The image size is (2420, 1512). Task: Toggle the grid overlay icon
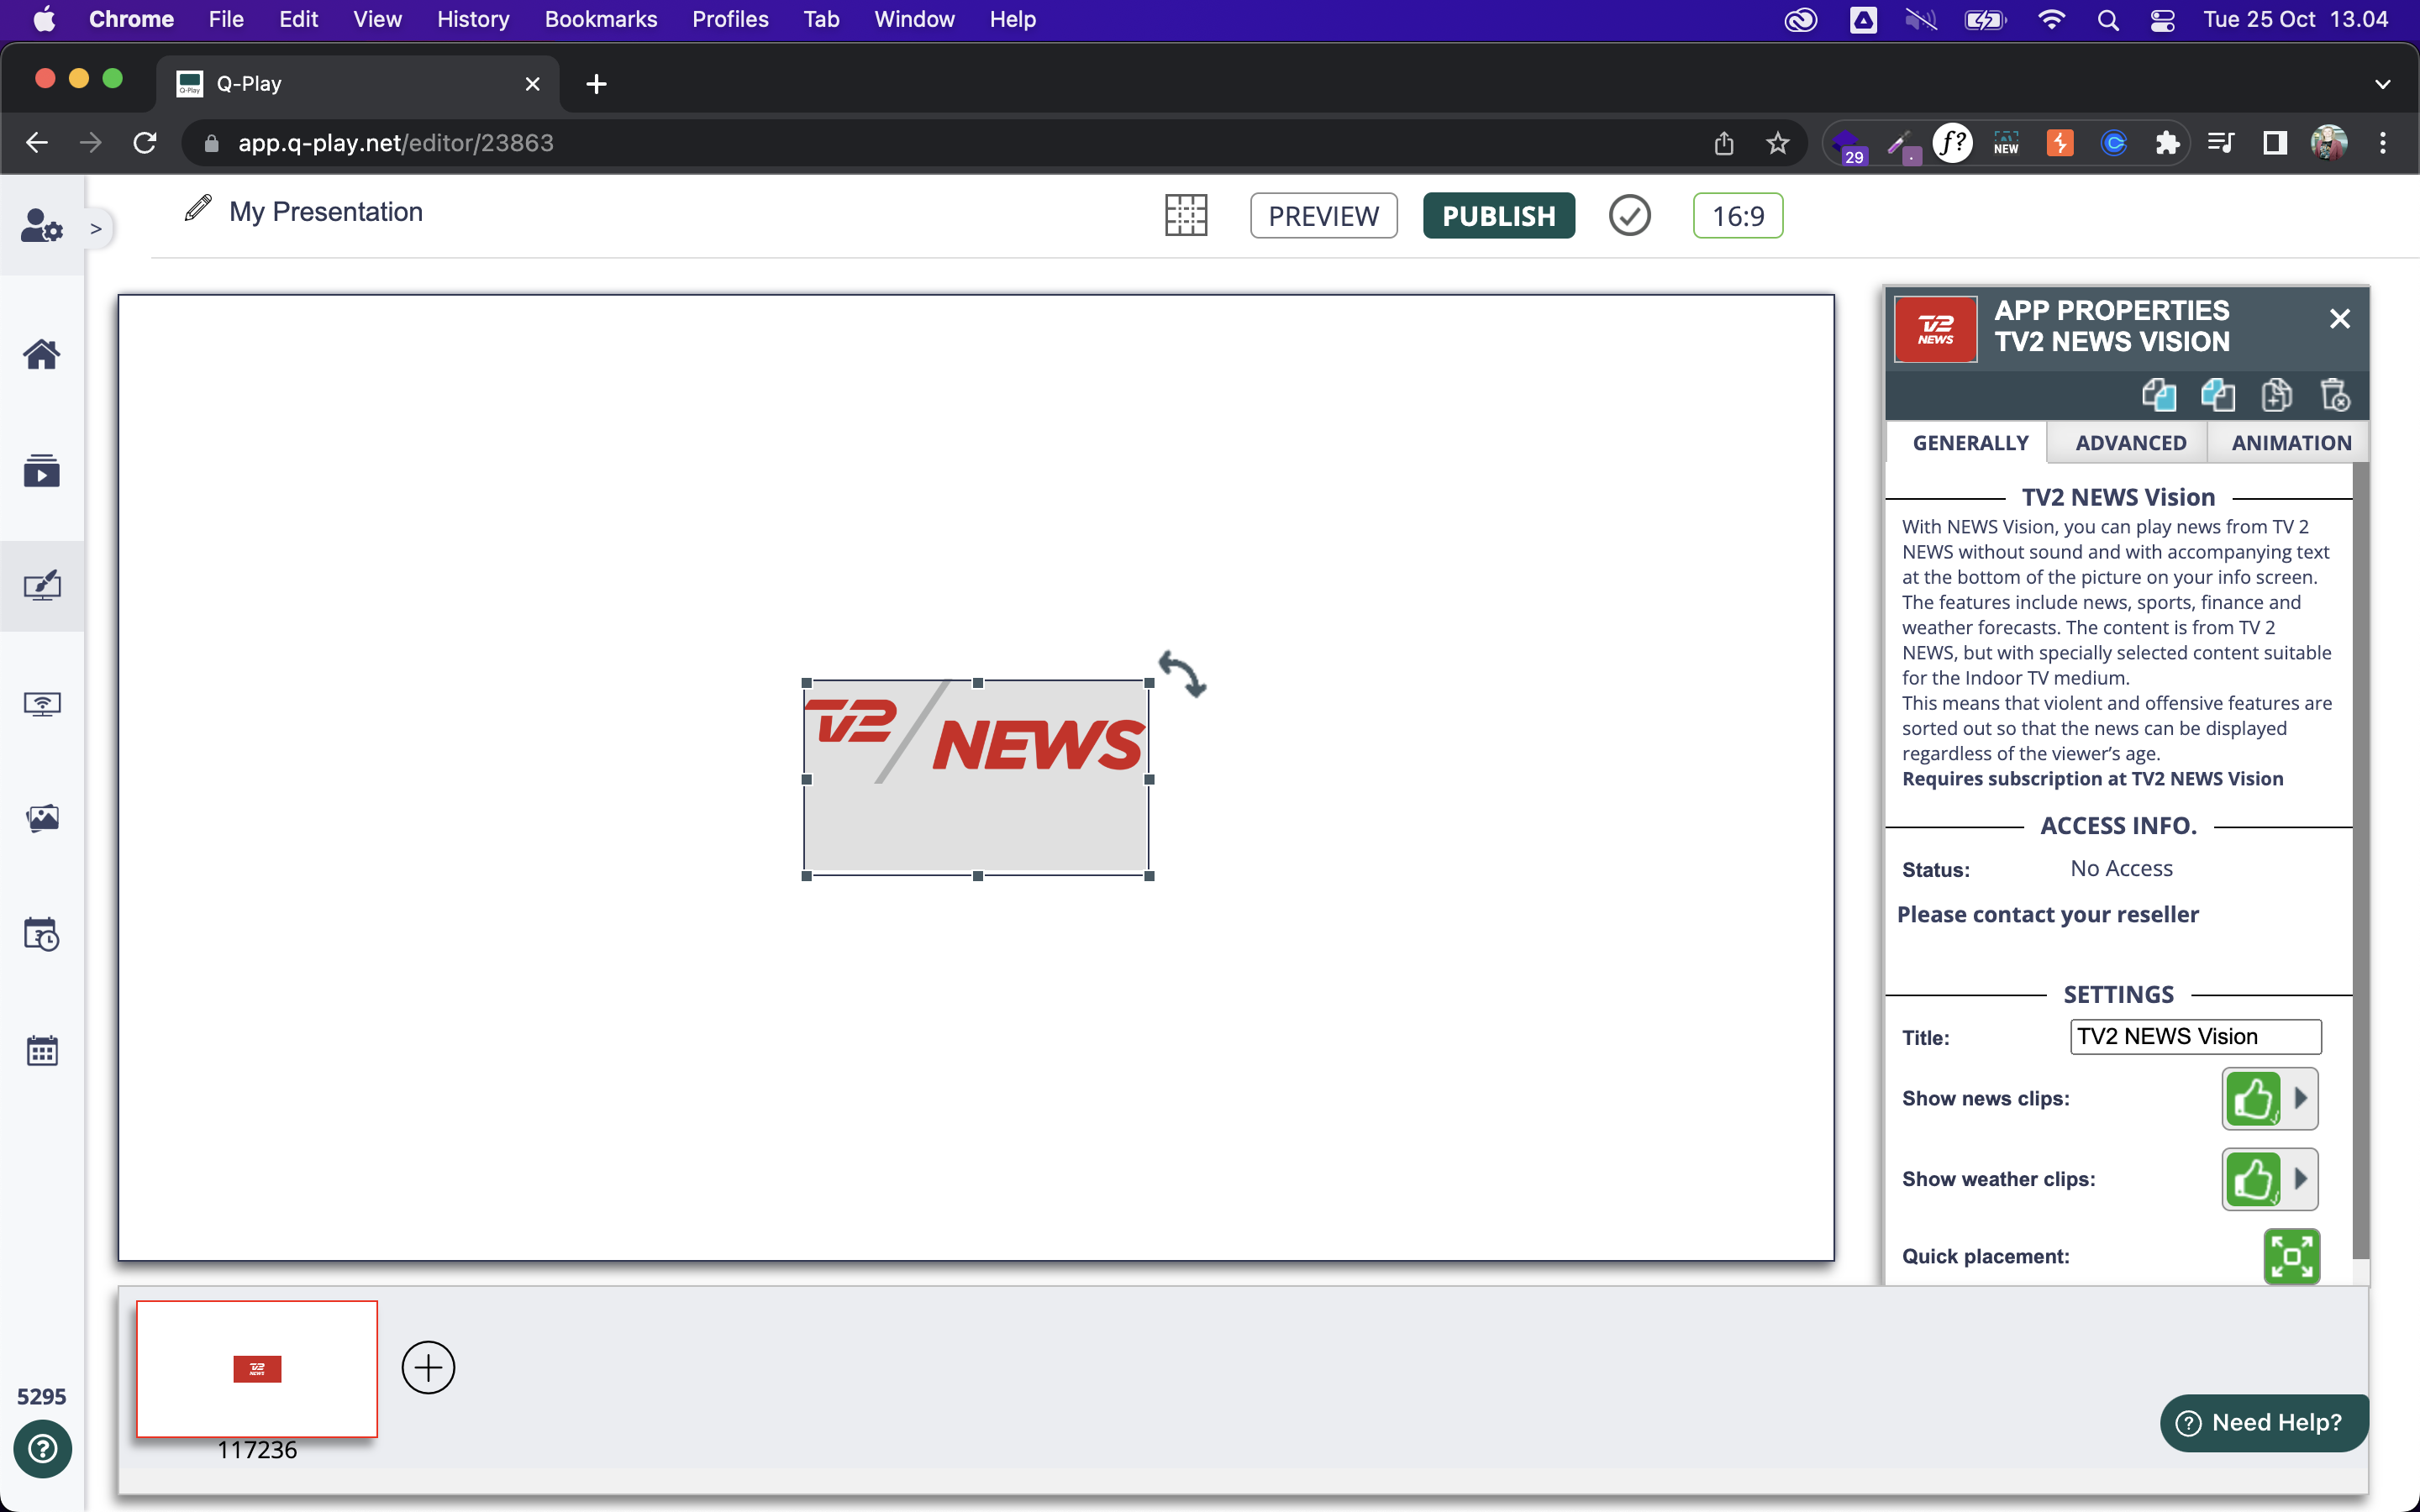(1186, 215)
